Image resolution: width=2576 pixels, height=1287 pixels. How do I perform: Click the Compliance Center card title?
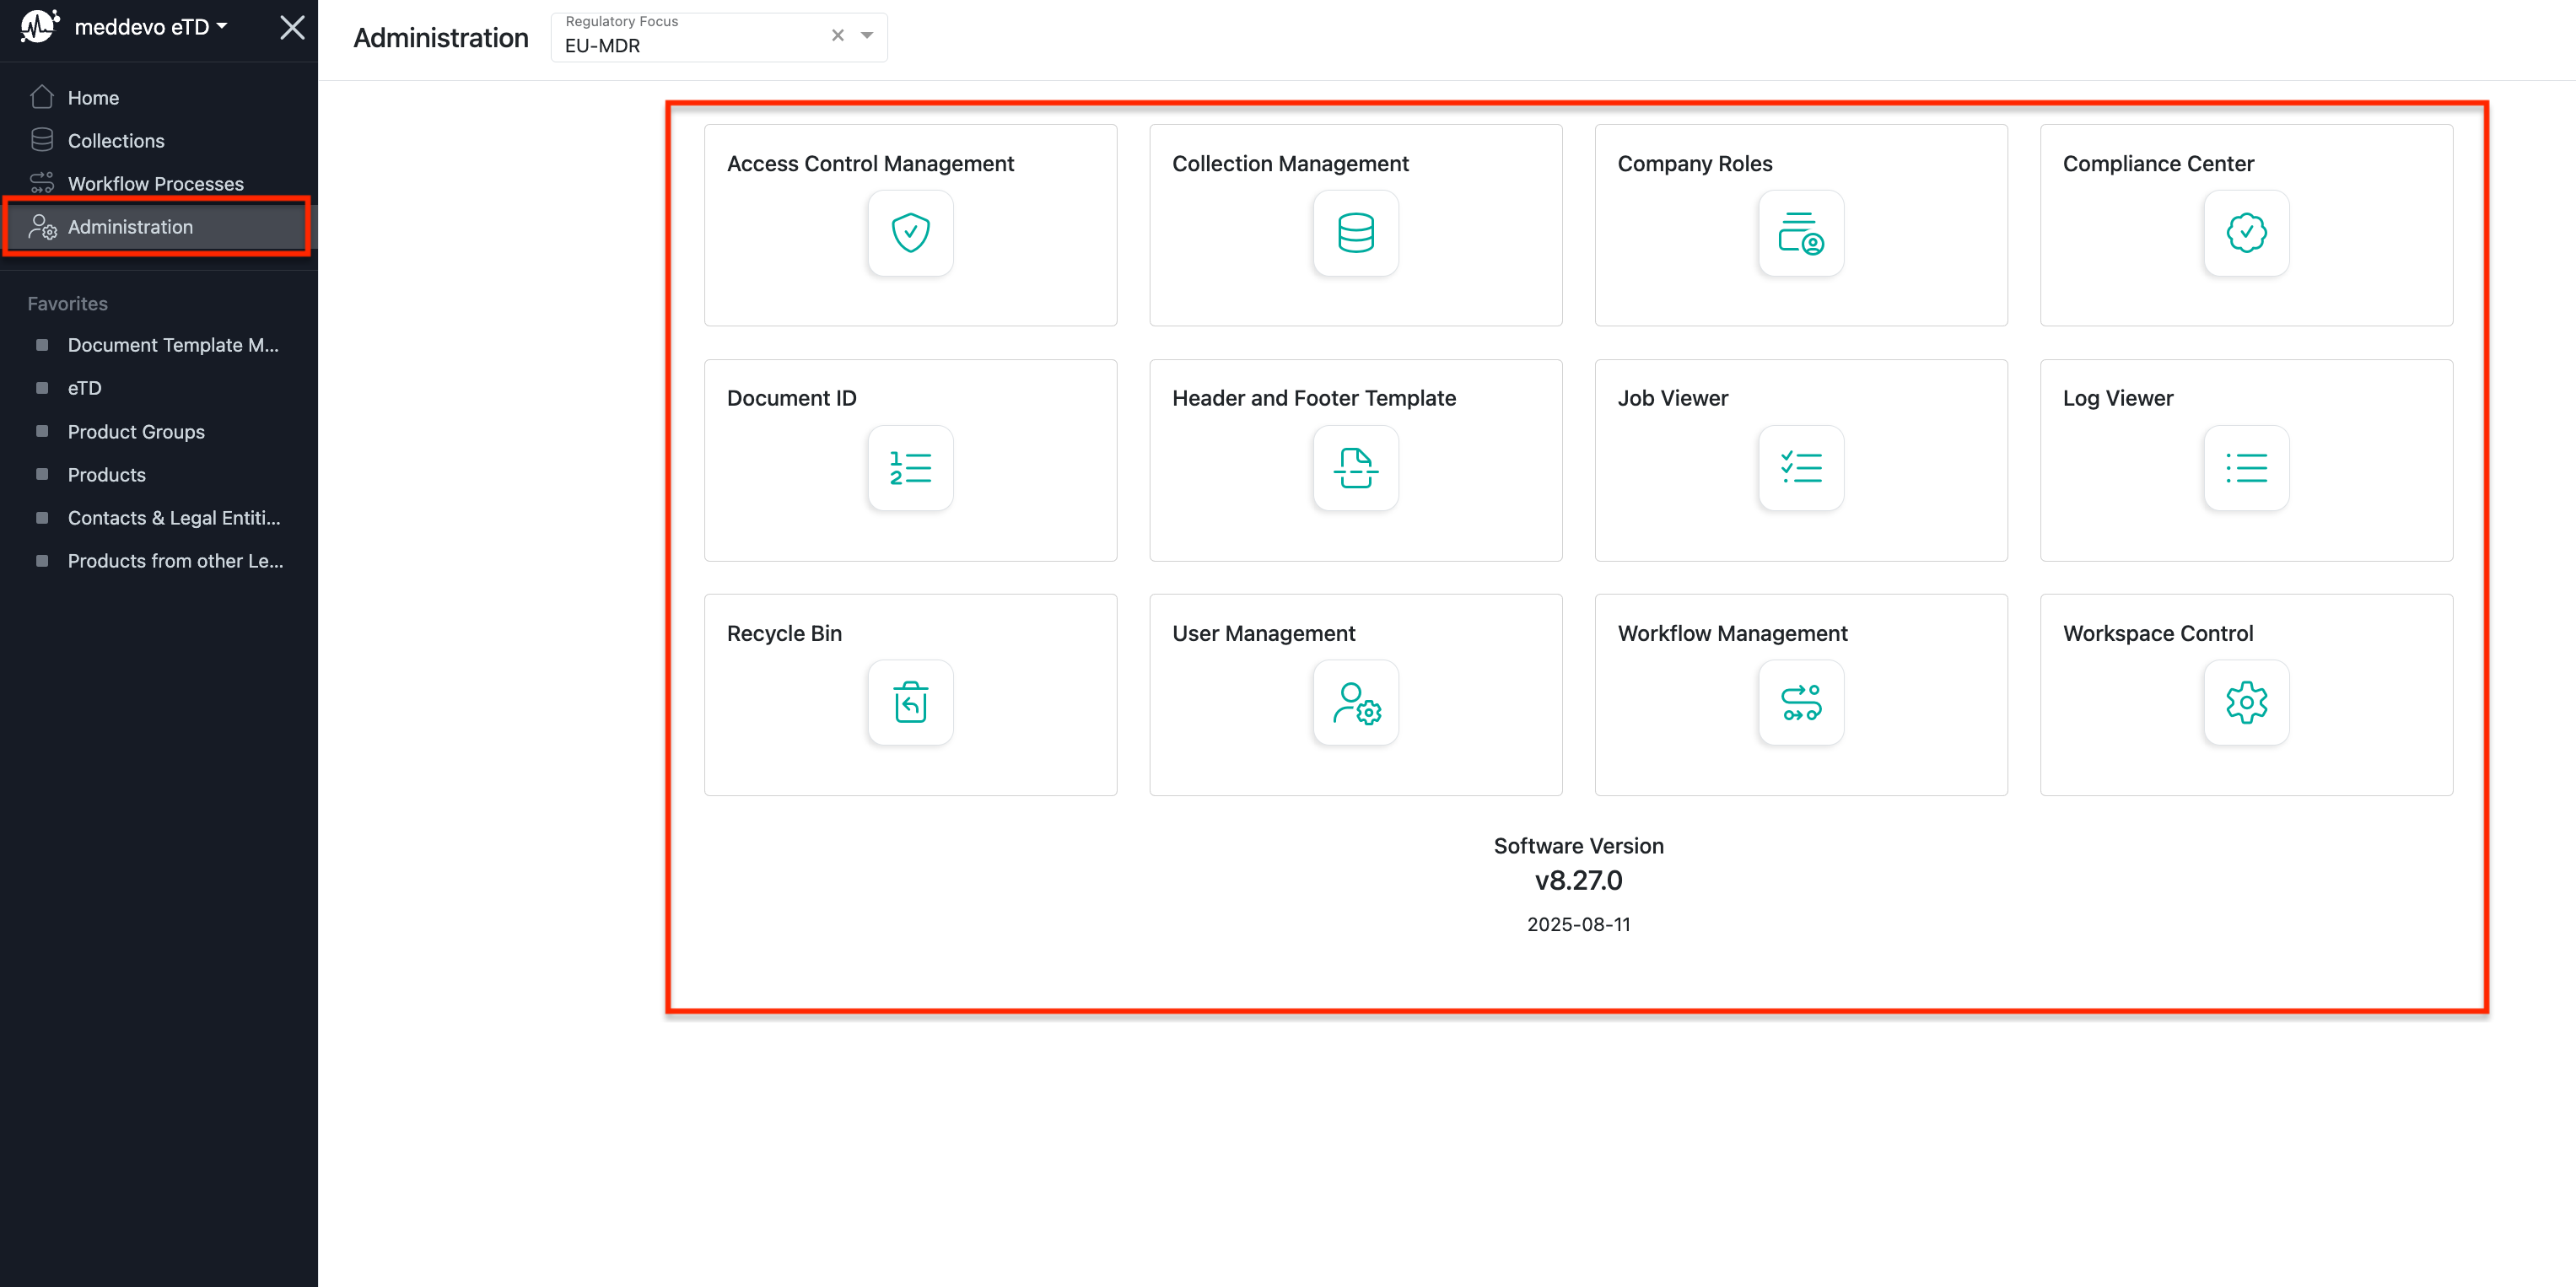pos(2158,163)
